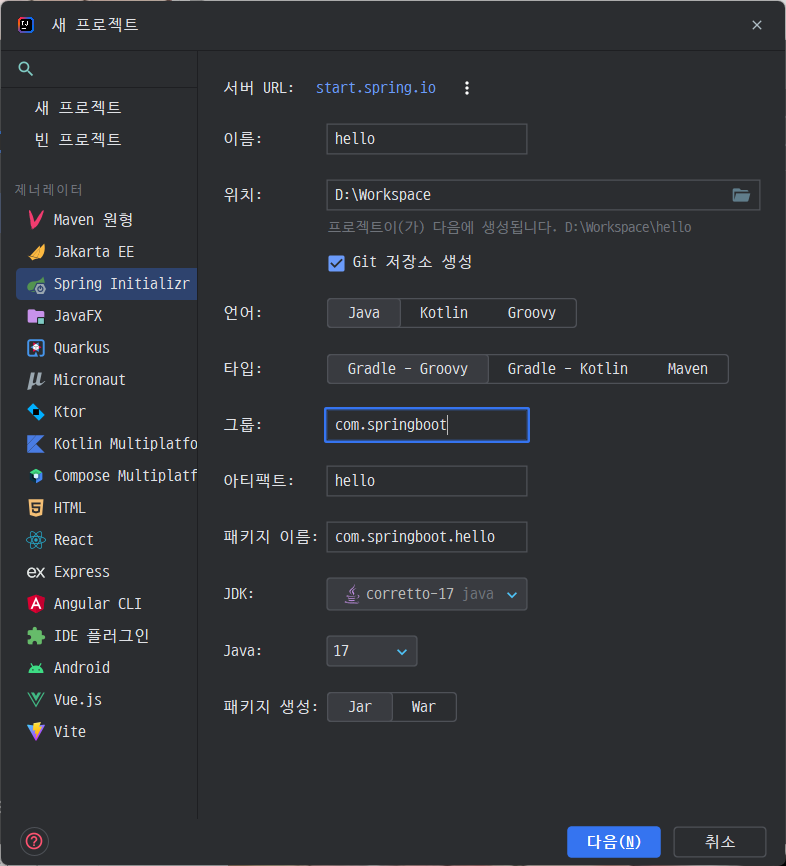Click the artifact field containing hello
The width and height of the screenshot is (786, 866).
(427, 480)
